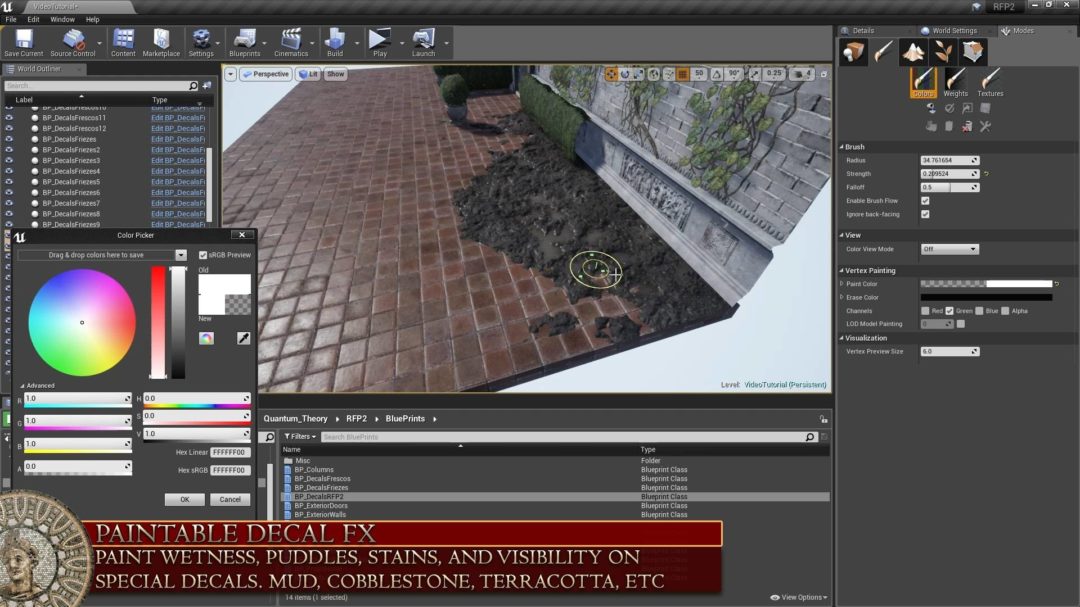1080x607 pixels.
Task: Hide BP_DecalsFriezes3 with its eye icon
Action: pyautogui.click(x=9, y=161)
